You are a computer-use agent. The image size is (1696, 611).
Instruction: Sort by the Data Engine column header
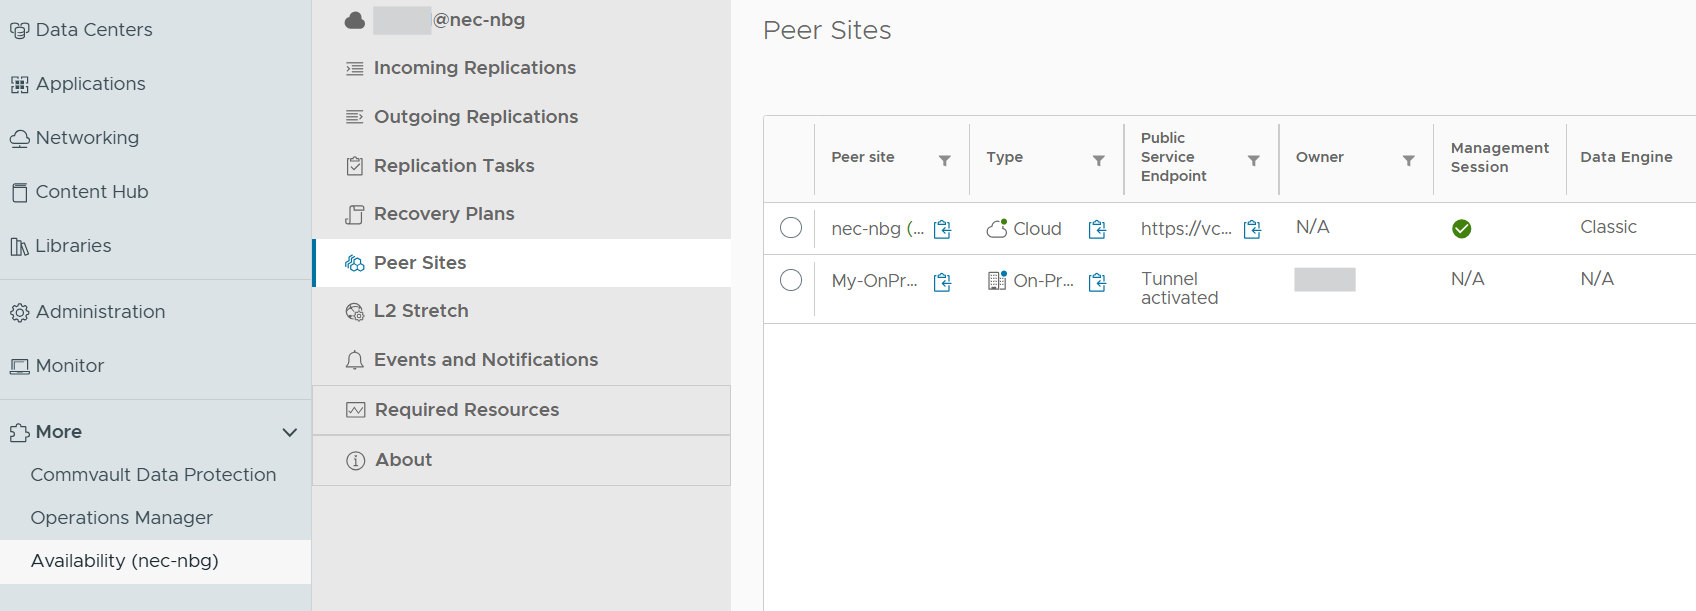tap(1626, 157)
